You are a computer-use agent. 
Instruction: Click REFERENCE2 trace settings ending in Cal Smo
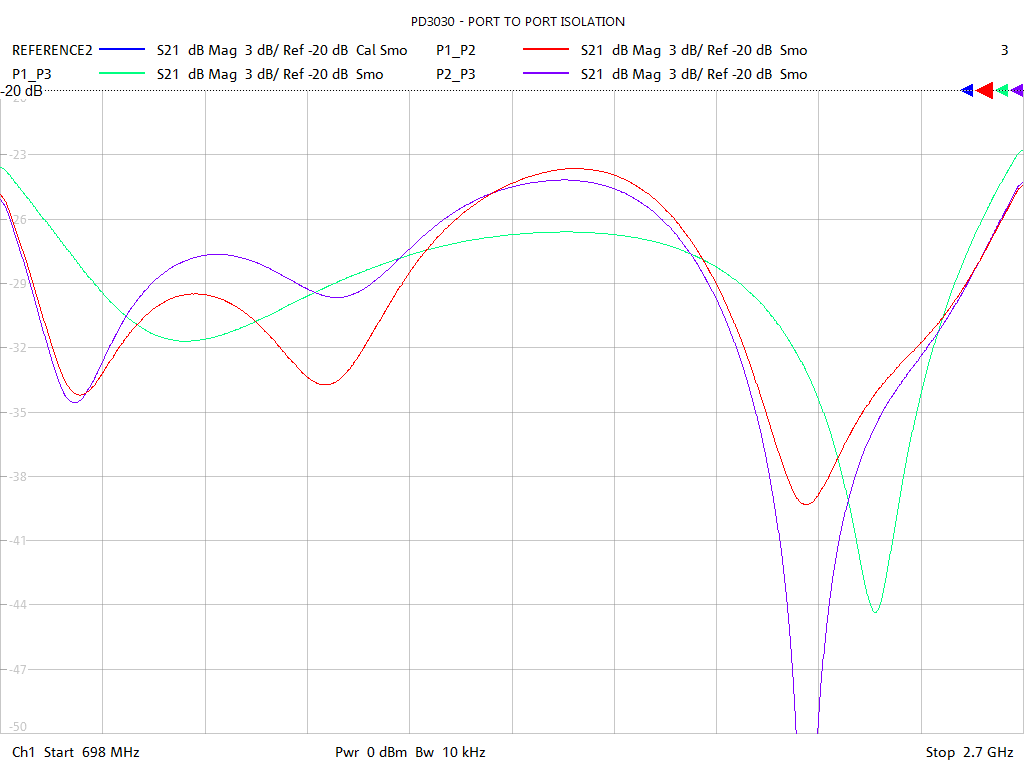click(282, 50)
